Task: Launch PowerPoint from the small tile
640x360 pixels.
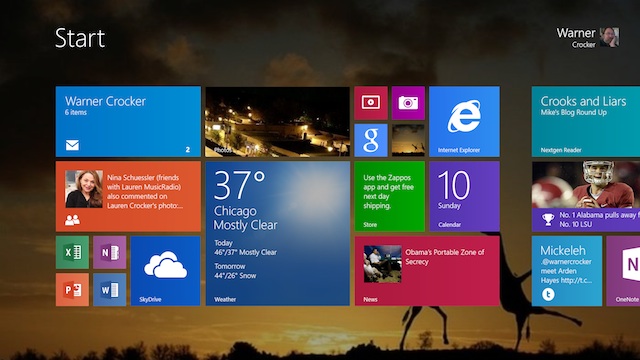Action: 72,290
